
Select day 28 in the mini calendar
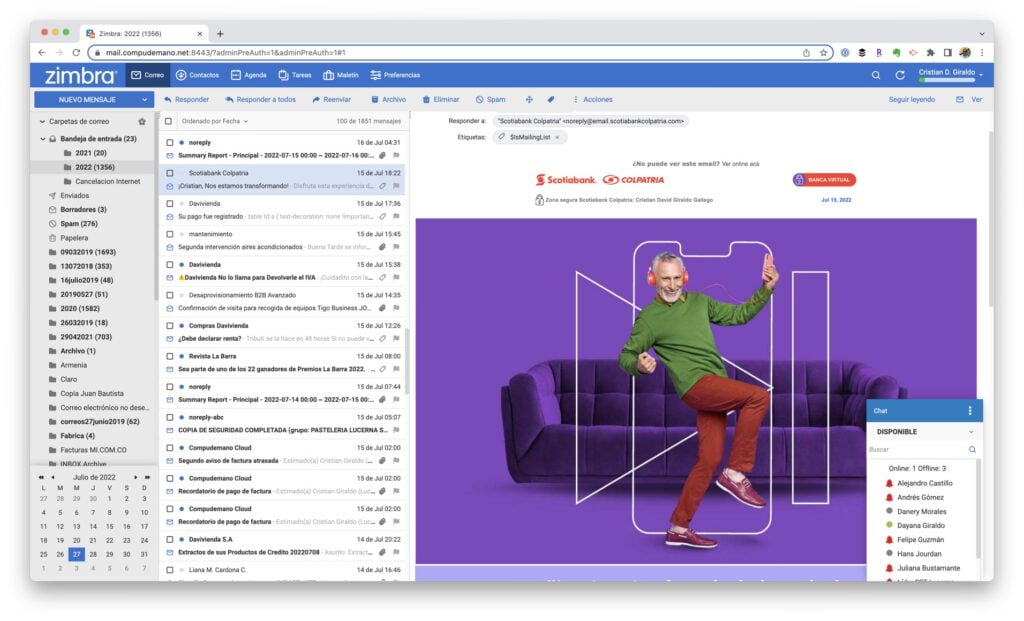[93, 554]
